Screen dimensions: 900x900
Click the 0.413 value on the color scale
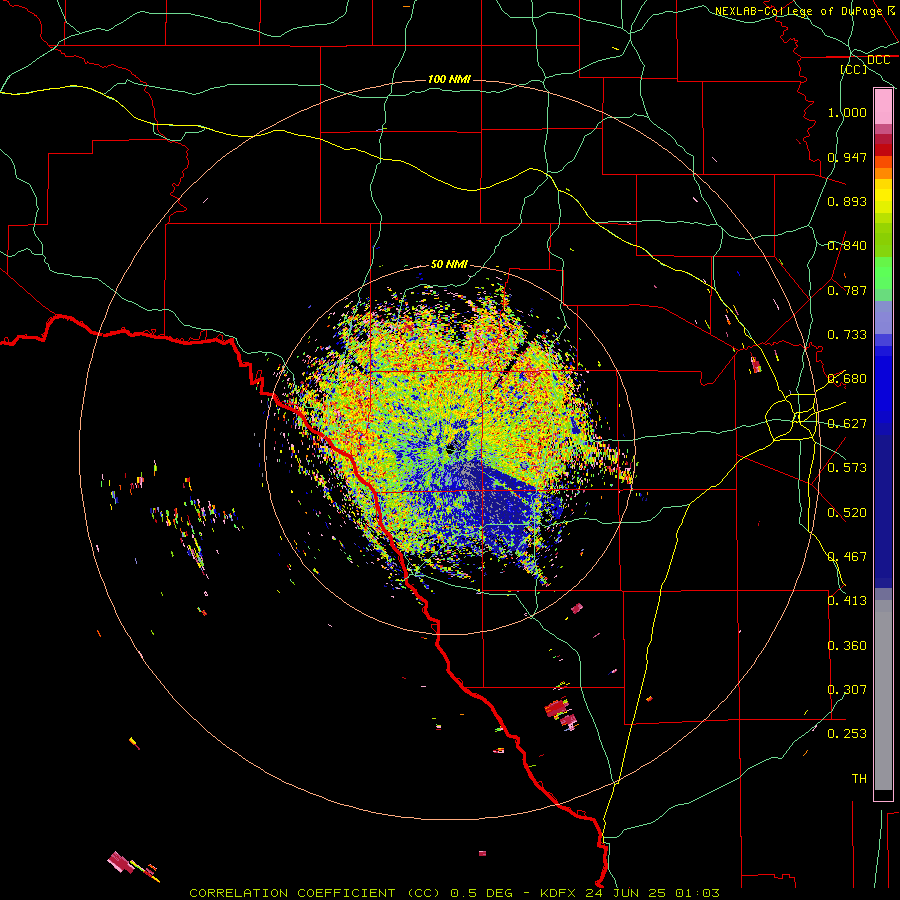pyautogui.click(x=847, y=601)
